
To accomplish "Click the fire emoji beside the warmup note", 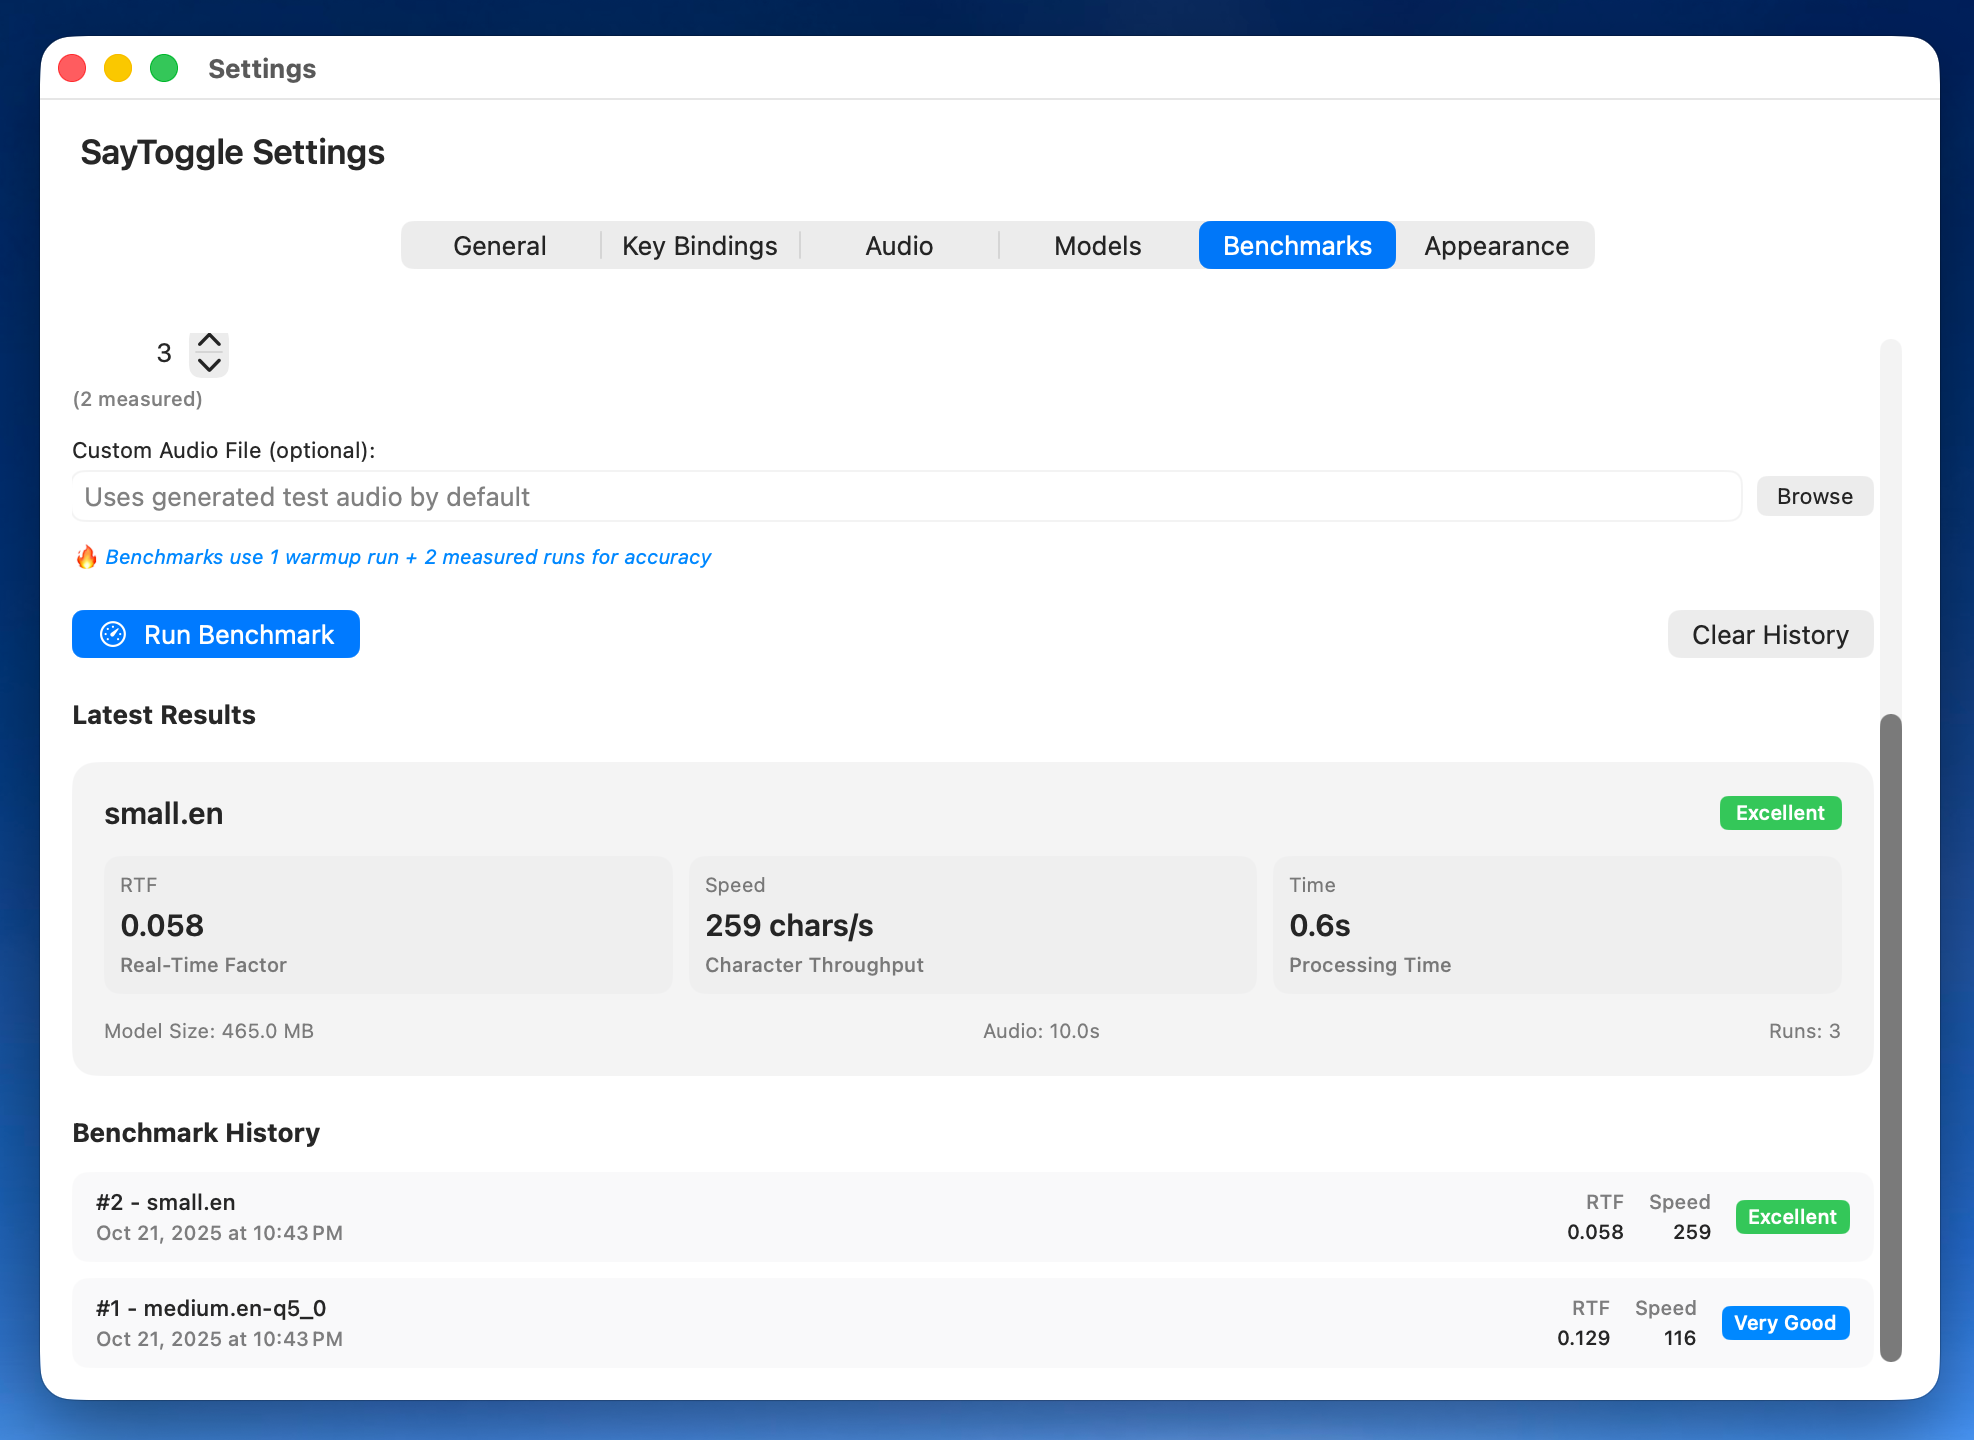I will pos(87,557).
